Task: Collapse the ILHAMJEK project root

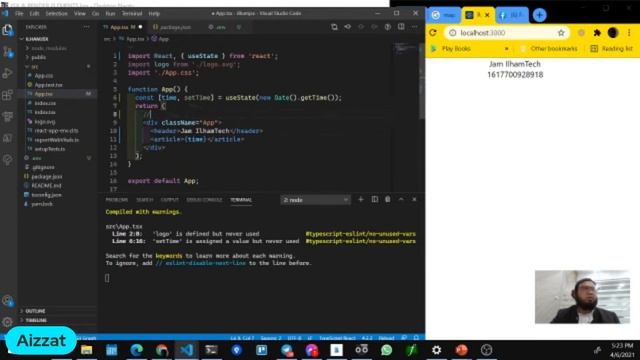Action: 37,39
